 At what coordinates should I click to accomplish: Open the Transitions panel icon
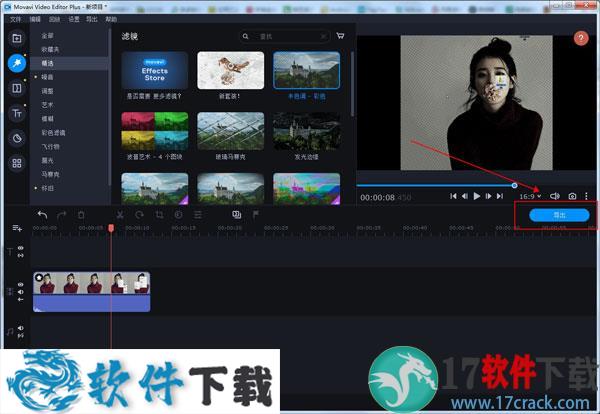coord(17,88)
